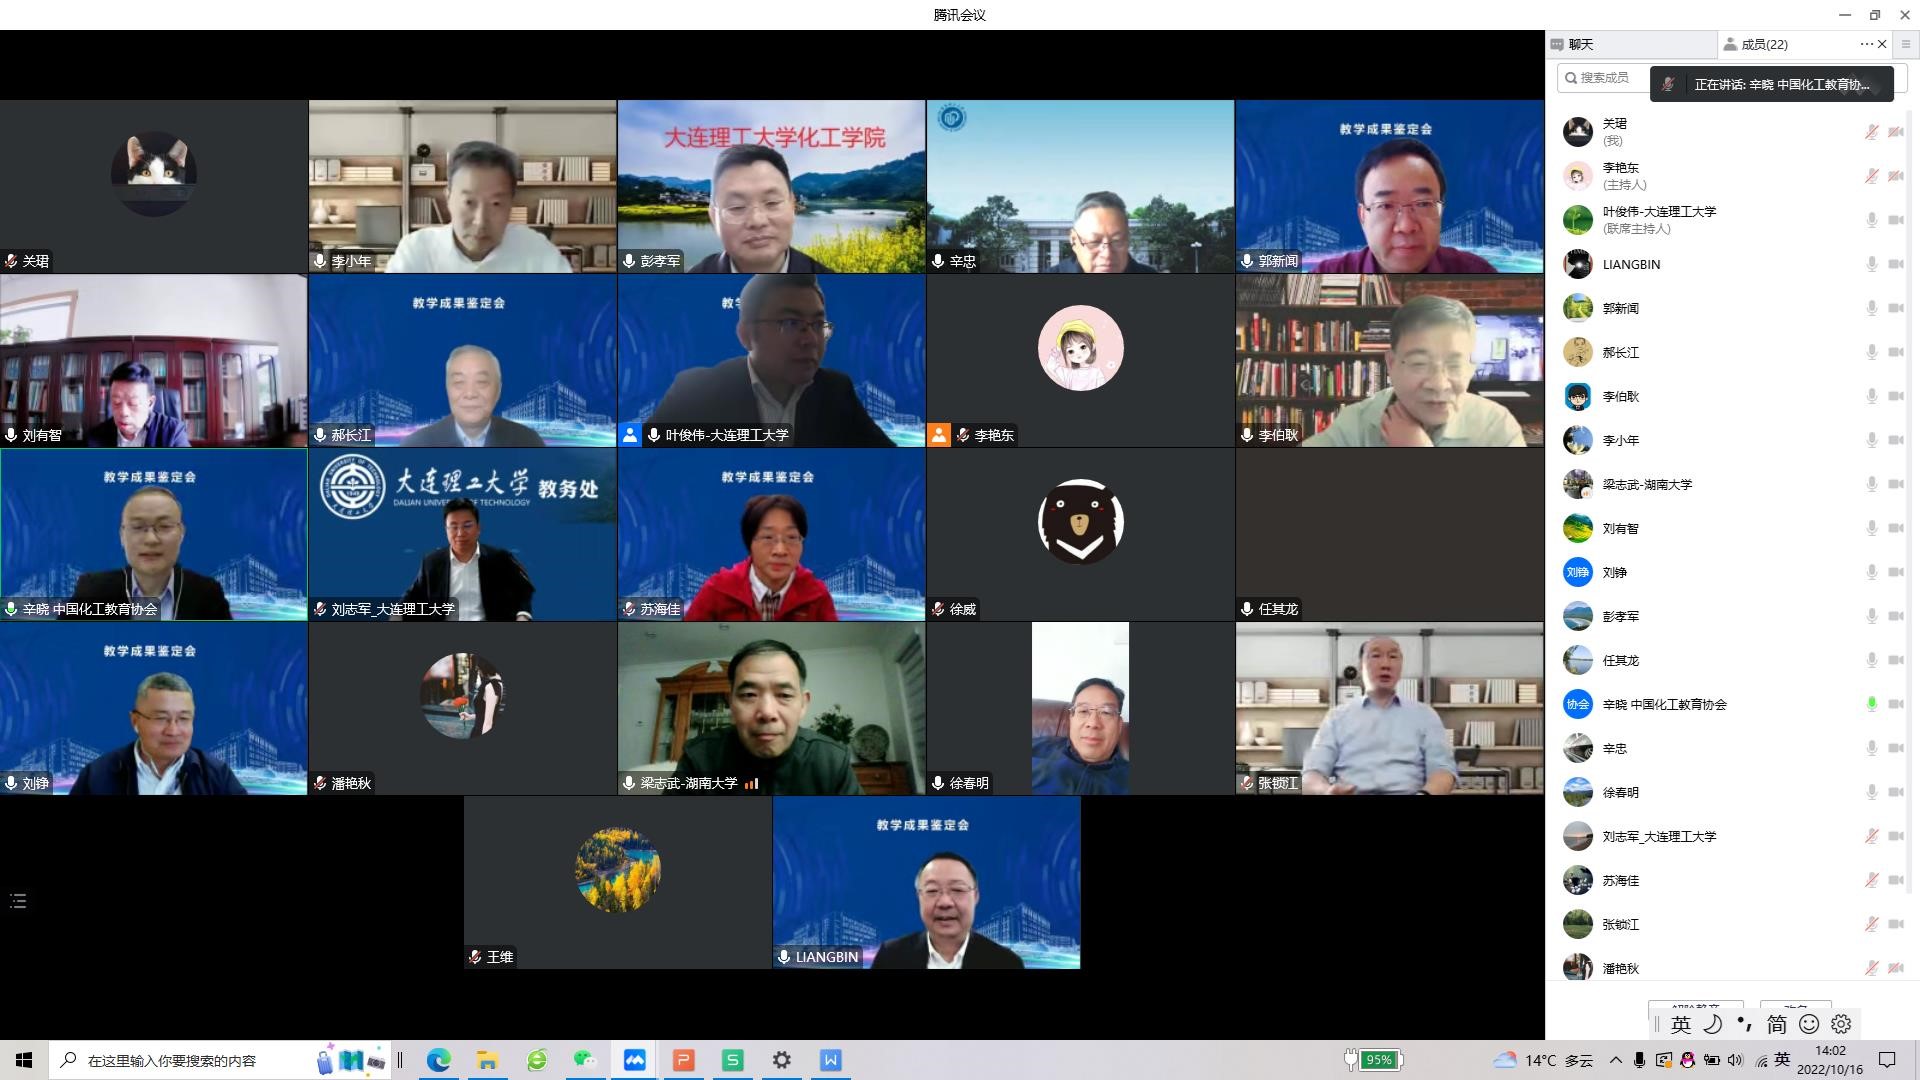Mute 叶俊伟-大连理工大学 via microphone icon
This screenshot has width=1920, height=1080.
(1871, 220)
